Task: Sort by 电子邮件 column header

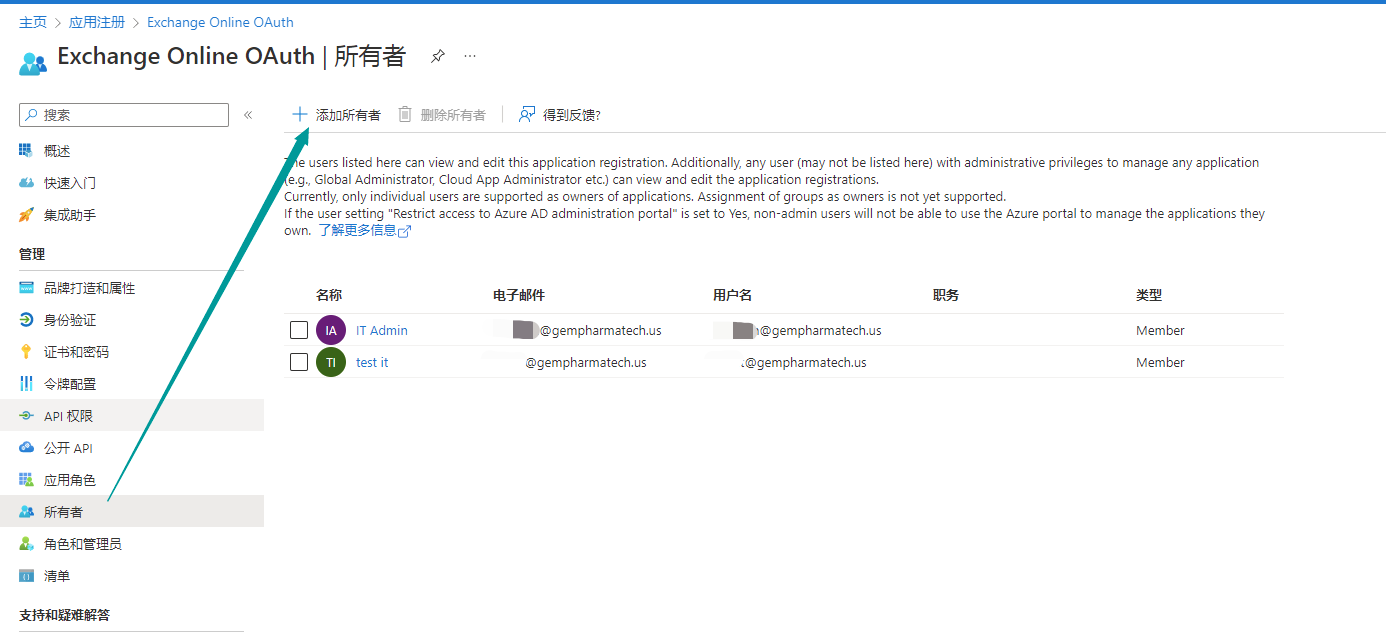Action: (x=519, y=295)
